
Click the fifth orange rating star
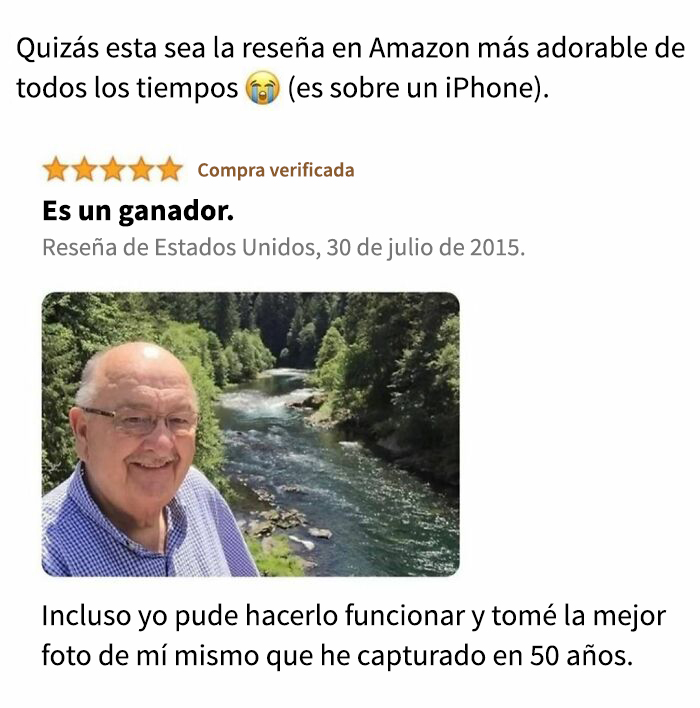170,169
